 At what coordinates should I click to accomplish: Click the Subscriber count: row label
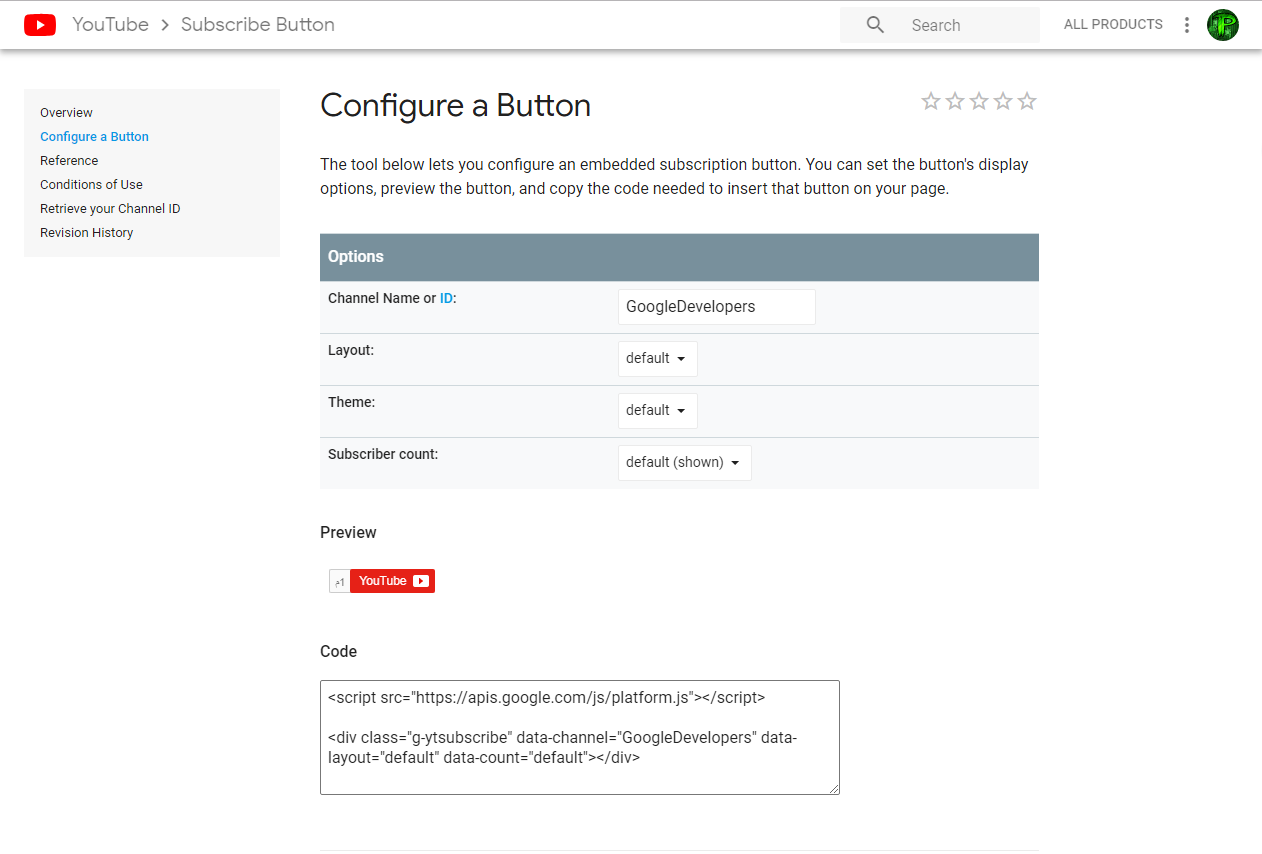(x=383, y=454)
